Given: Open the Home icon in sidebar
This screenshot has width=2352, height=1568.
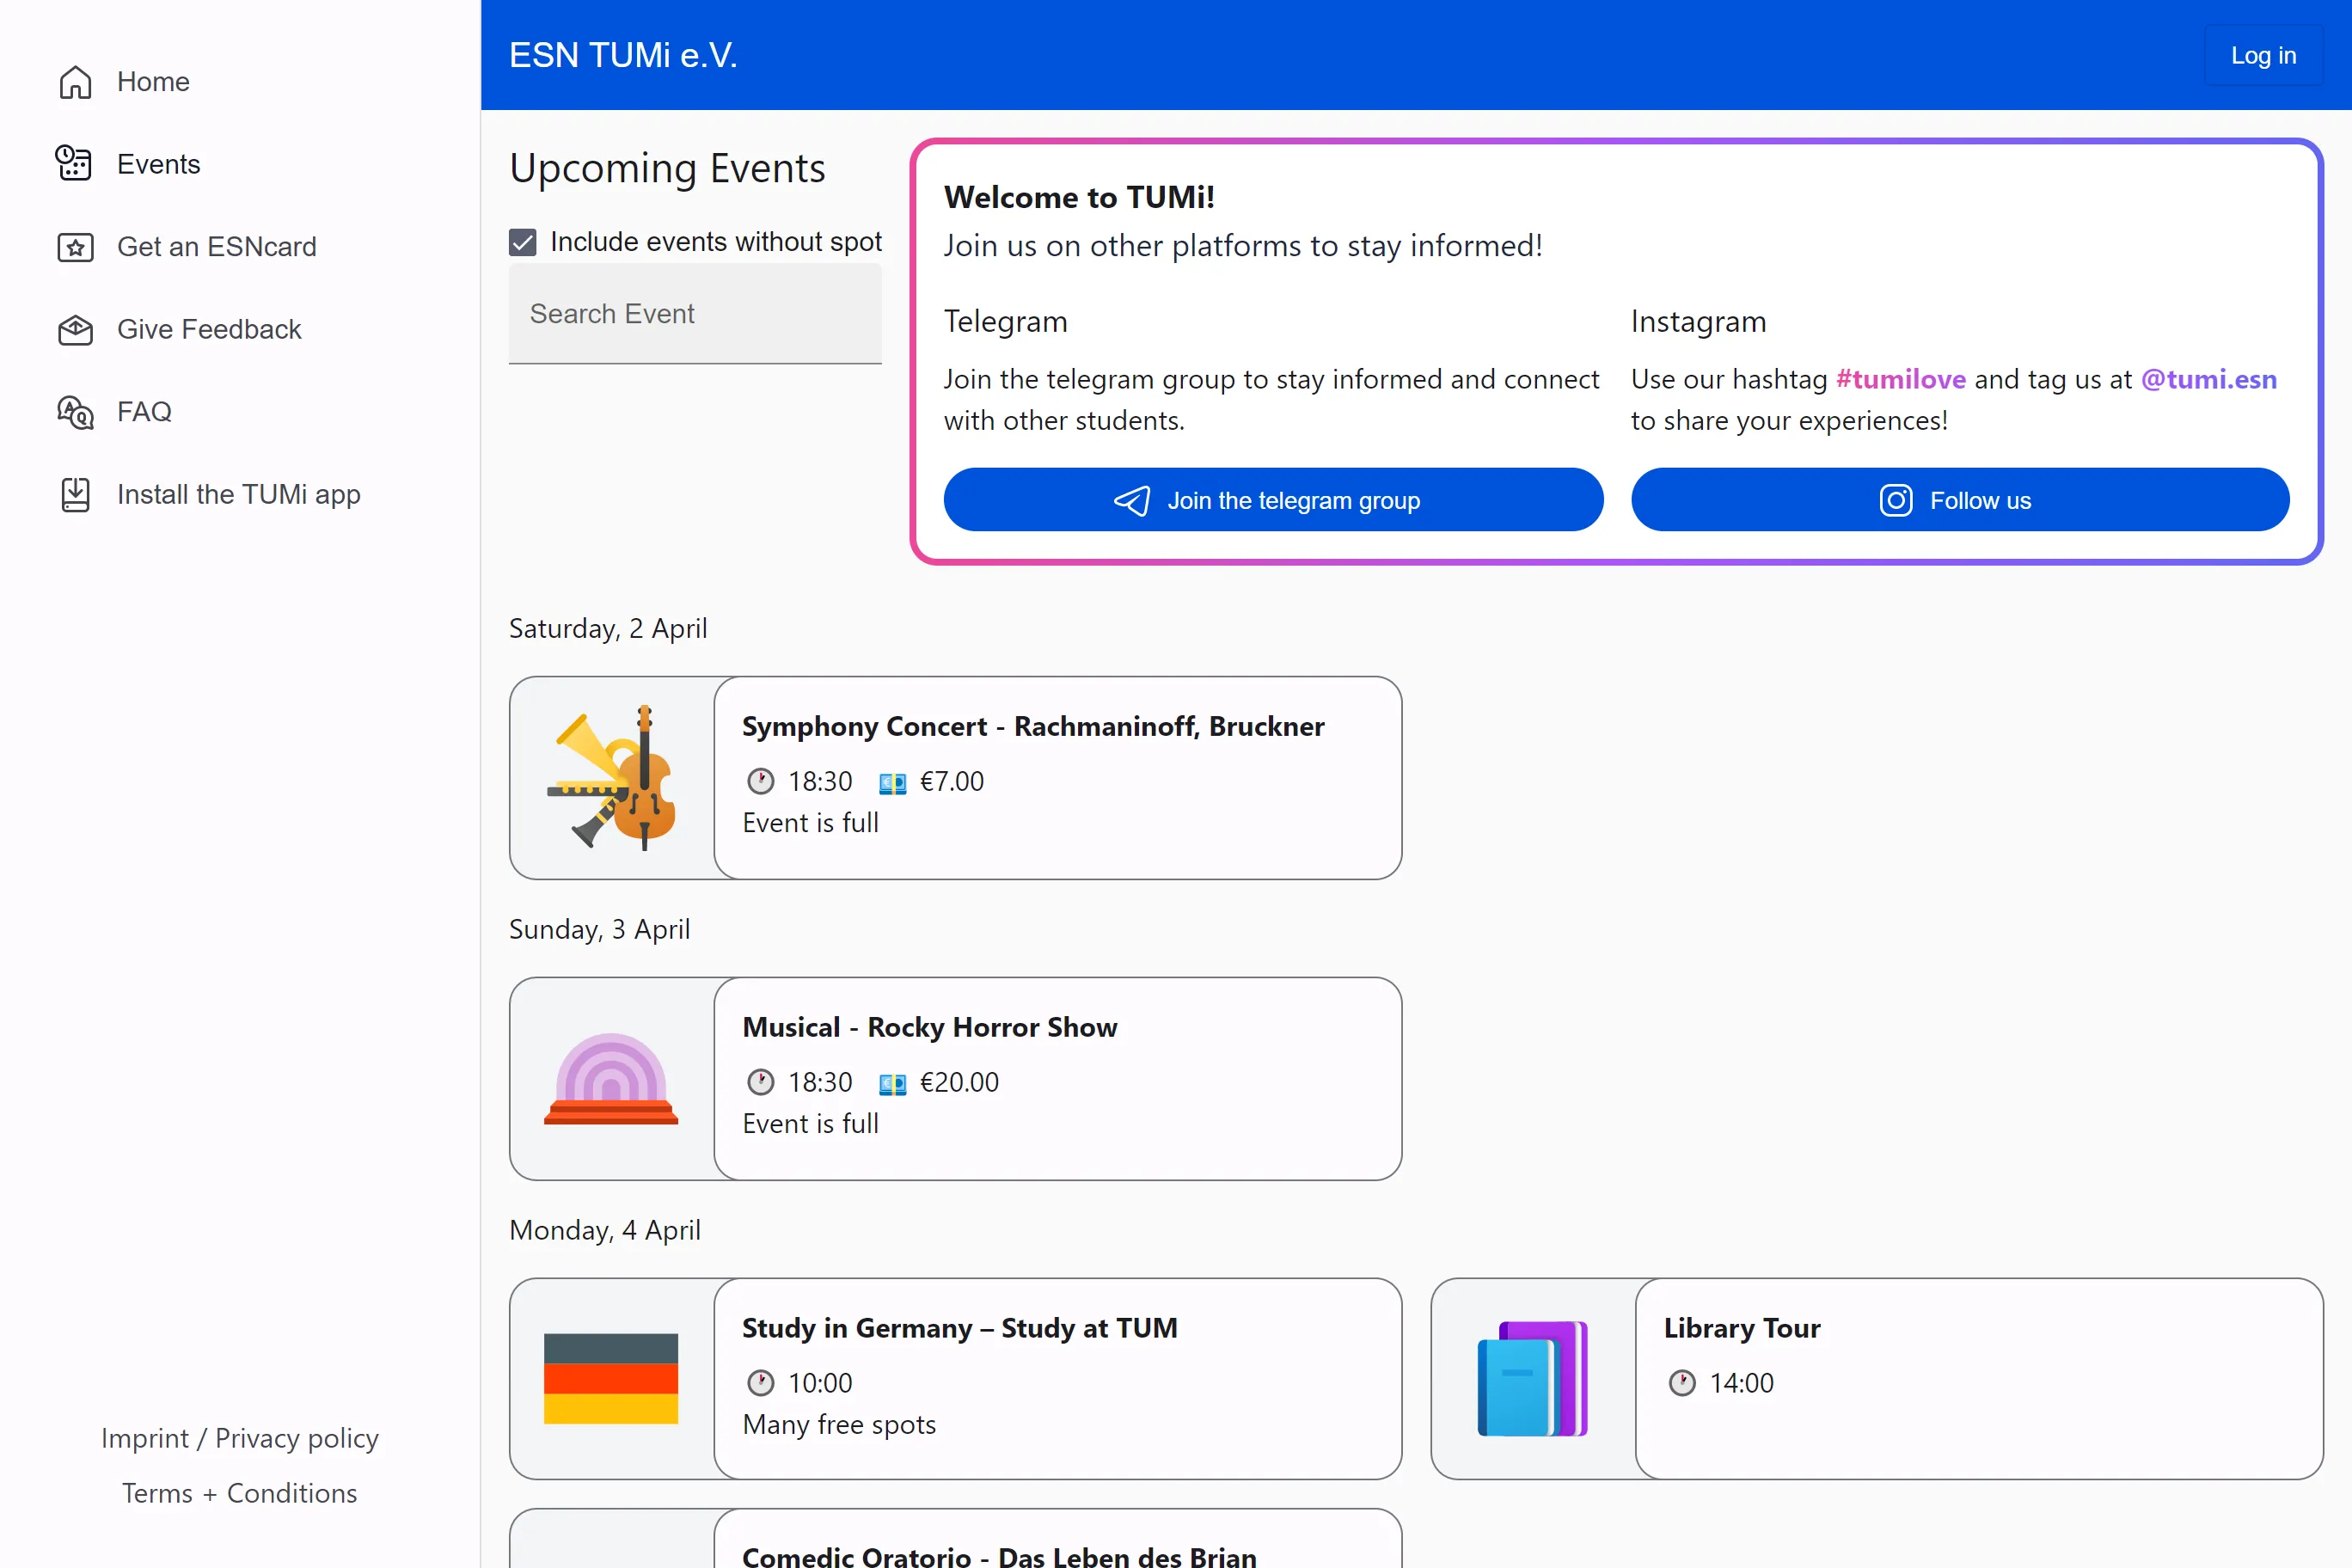Looking at the screenshot, I should (75, 82).
